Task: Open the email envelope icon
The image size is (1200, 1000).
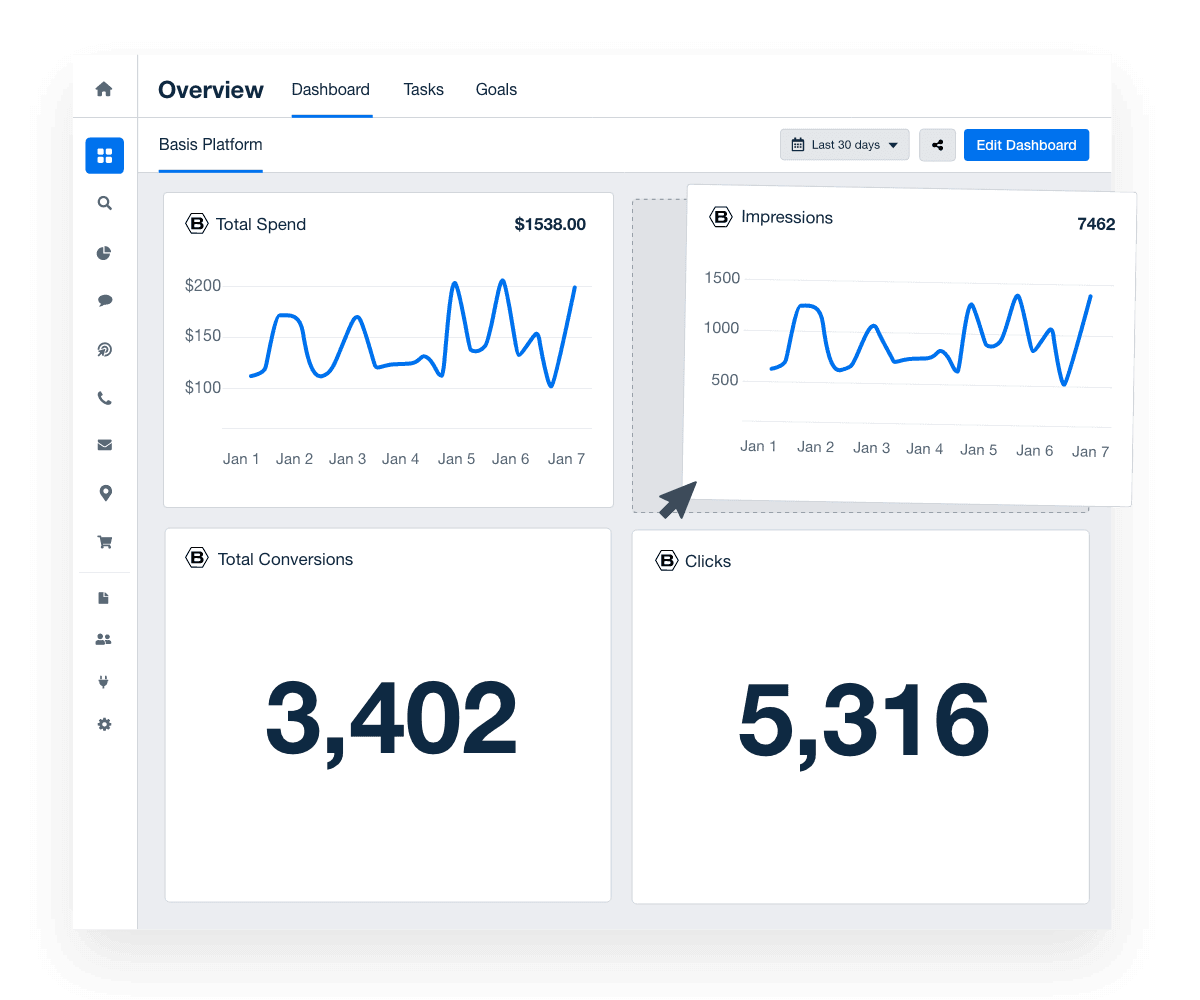Action: 104,444
